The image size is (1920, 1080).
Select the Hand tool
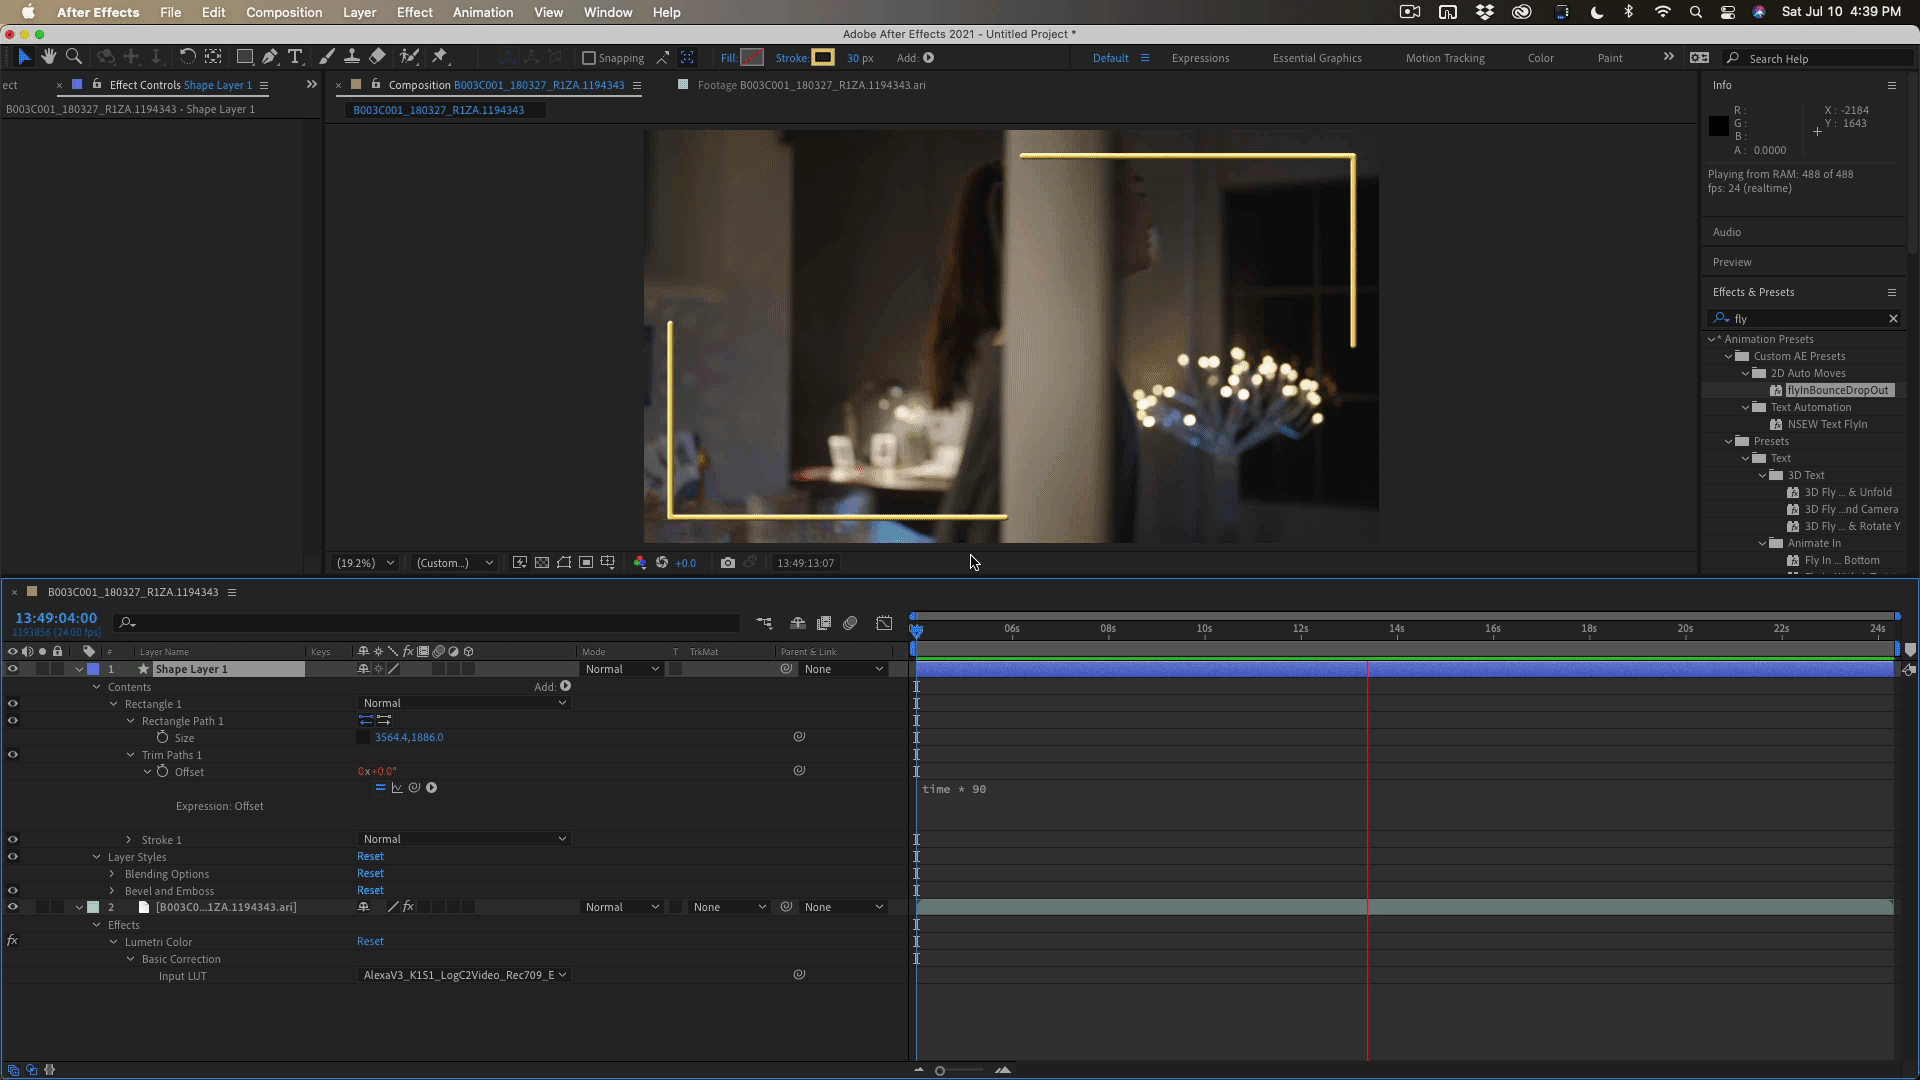coord(48,57)
